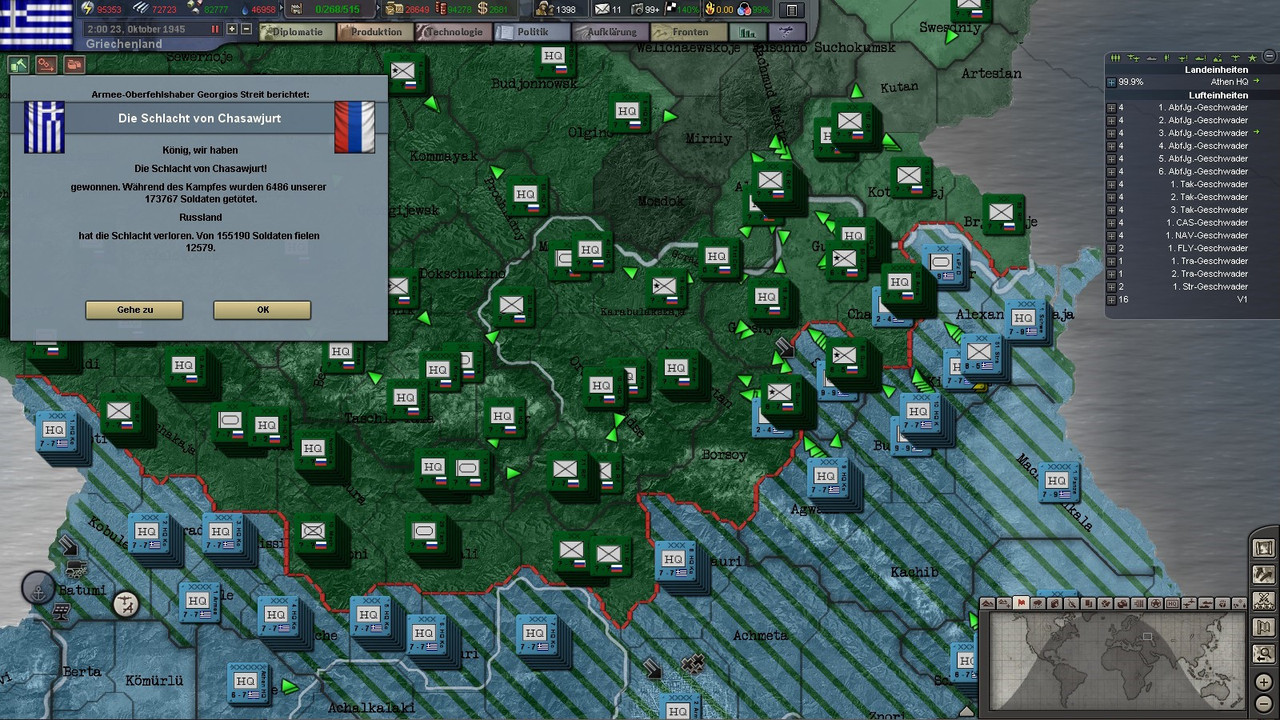Screen dimensions: 1280x720
Task: Toggle the red pause button beside the date
Action: [214, 29]
